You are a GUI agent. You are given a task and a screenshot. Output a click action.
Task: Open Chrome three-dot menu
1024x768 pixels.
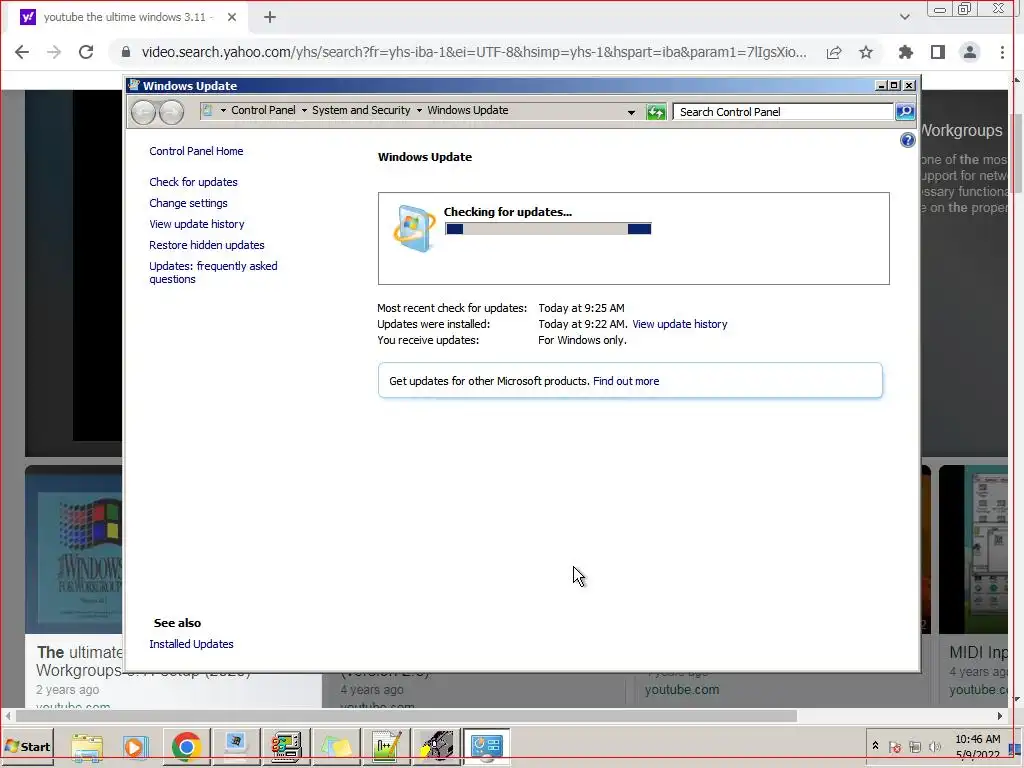point(1002,52)
